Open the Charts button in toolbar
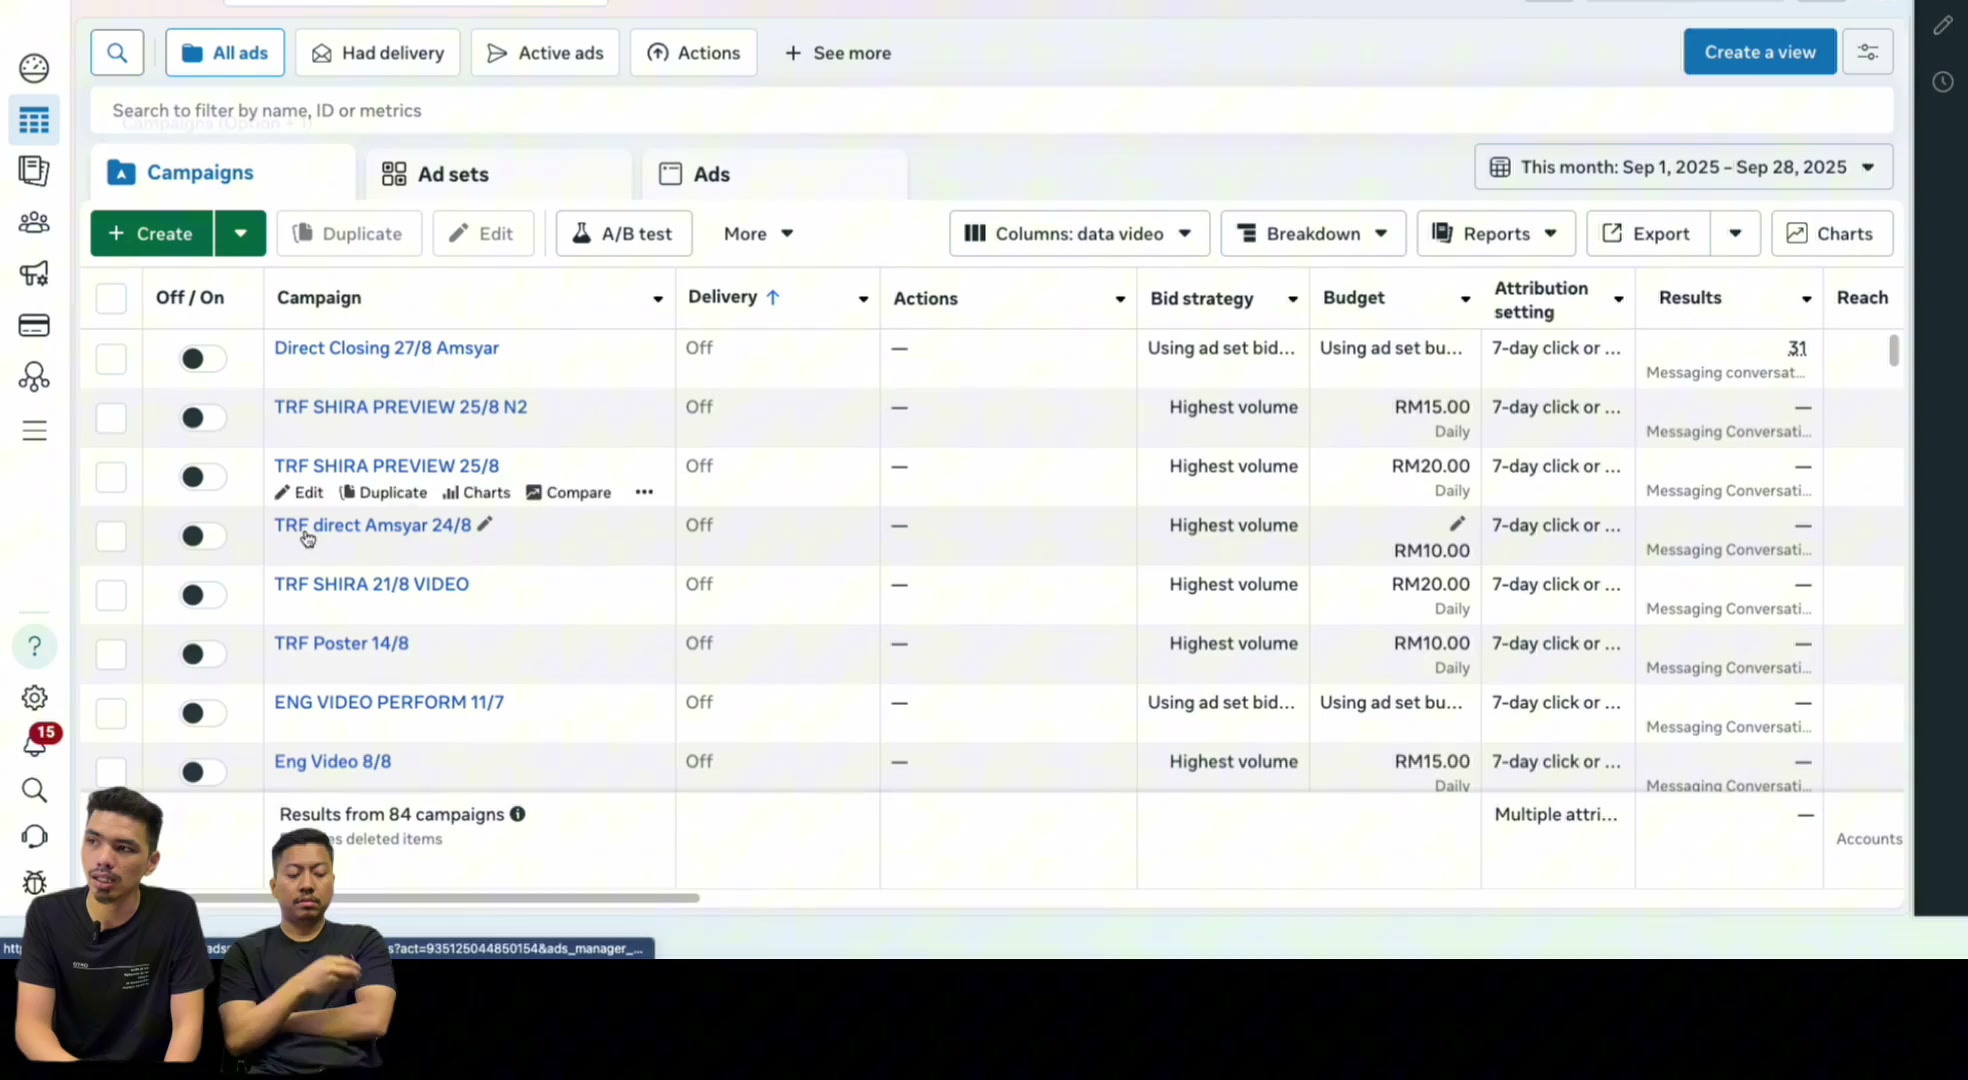The height and width of the screenshot is (1080, 1968). [1831, 233]
